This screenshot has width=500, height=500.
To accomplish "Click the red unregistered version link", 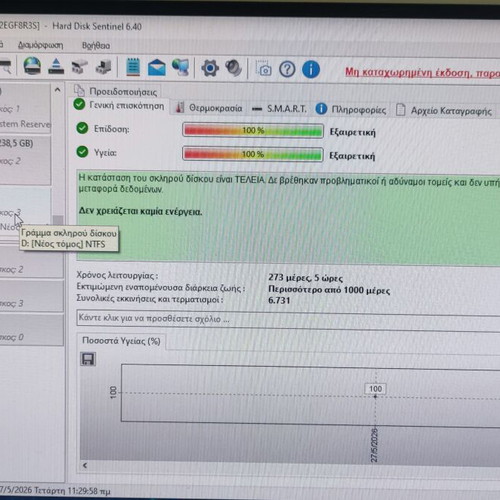I will [422, 73].
